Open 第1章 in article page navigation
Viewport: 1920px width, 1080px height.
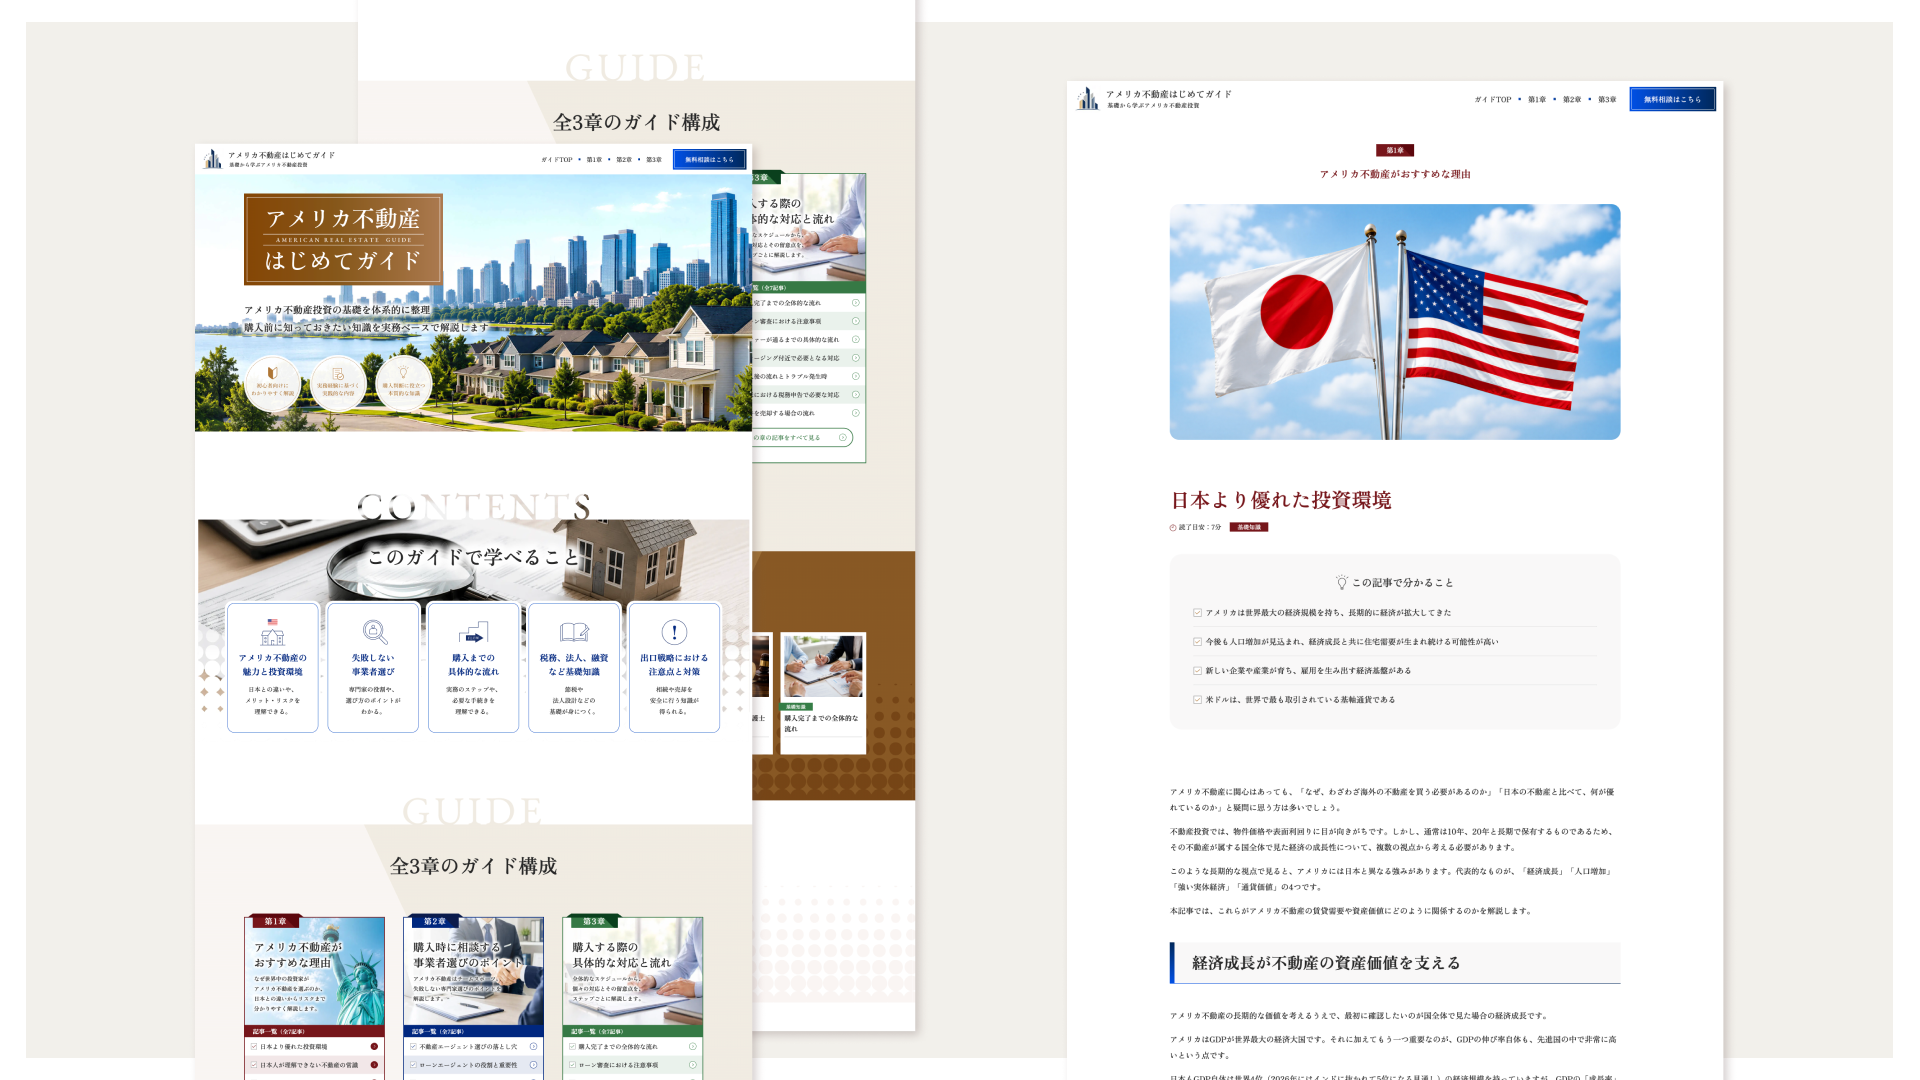1537,100
